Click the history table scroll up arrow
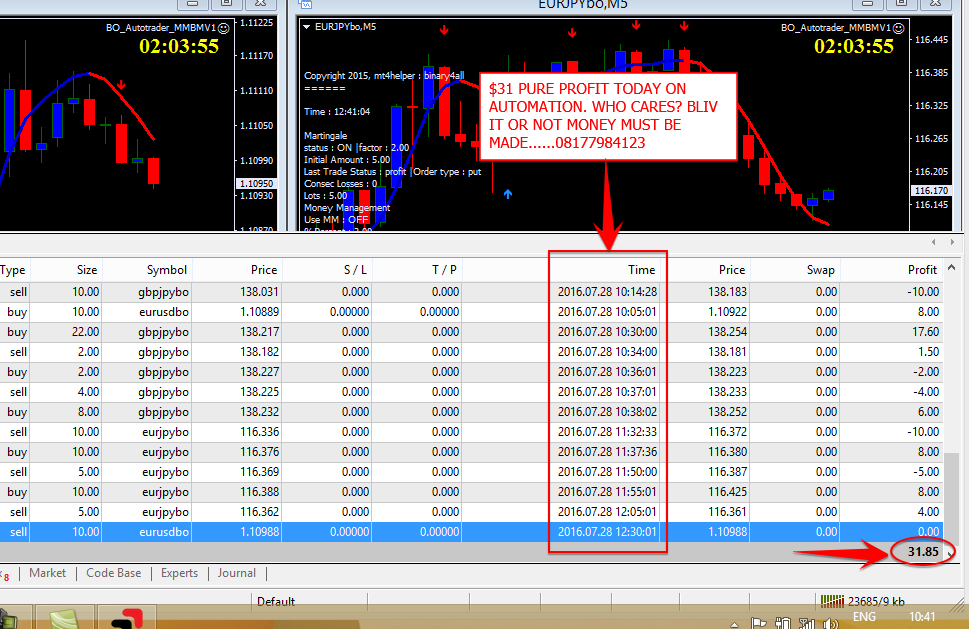This screenshot has height=629, width=969. coord(952,268)
